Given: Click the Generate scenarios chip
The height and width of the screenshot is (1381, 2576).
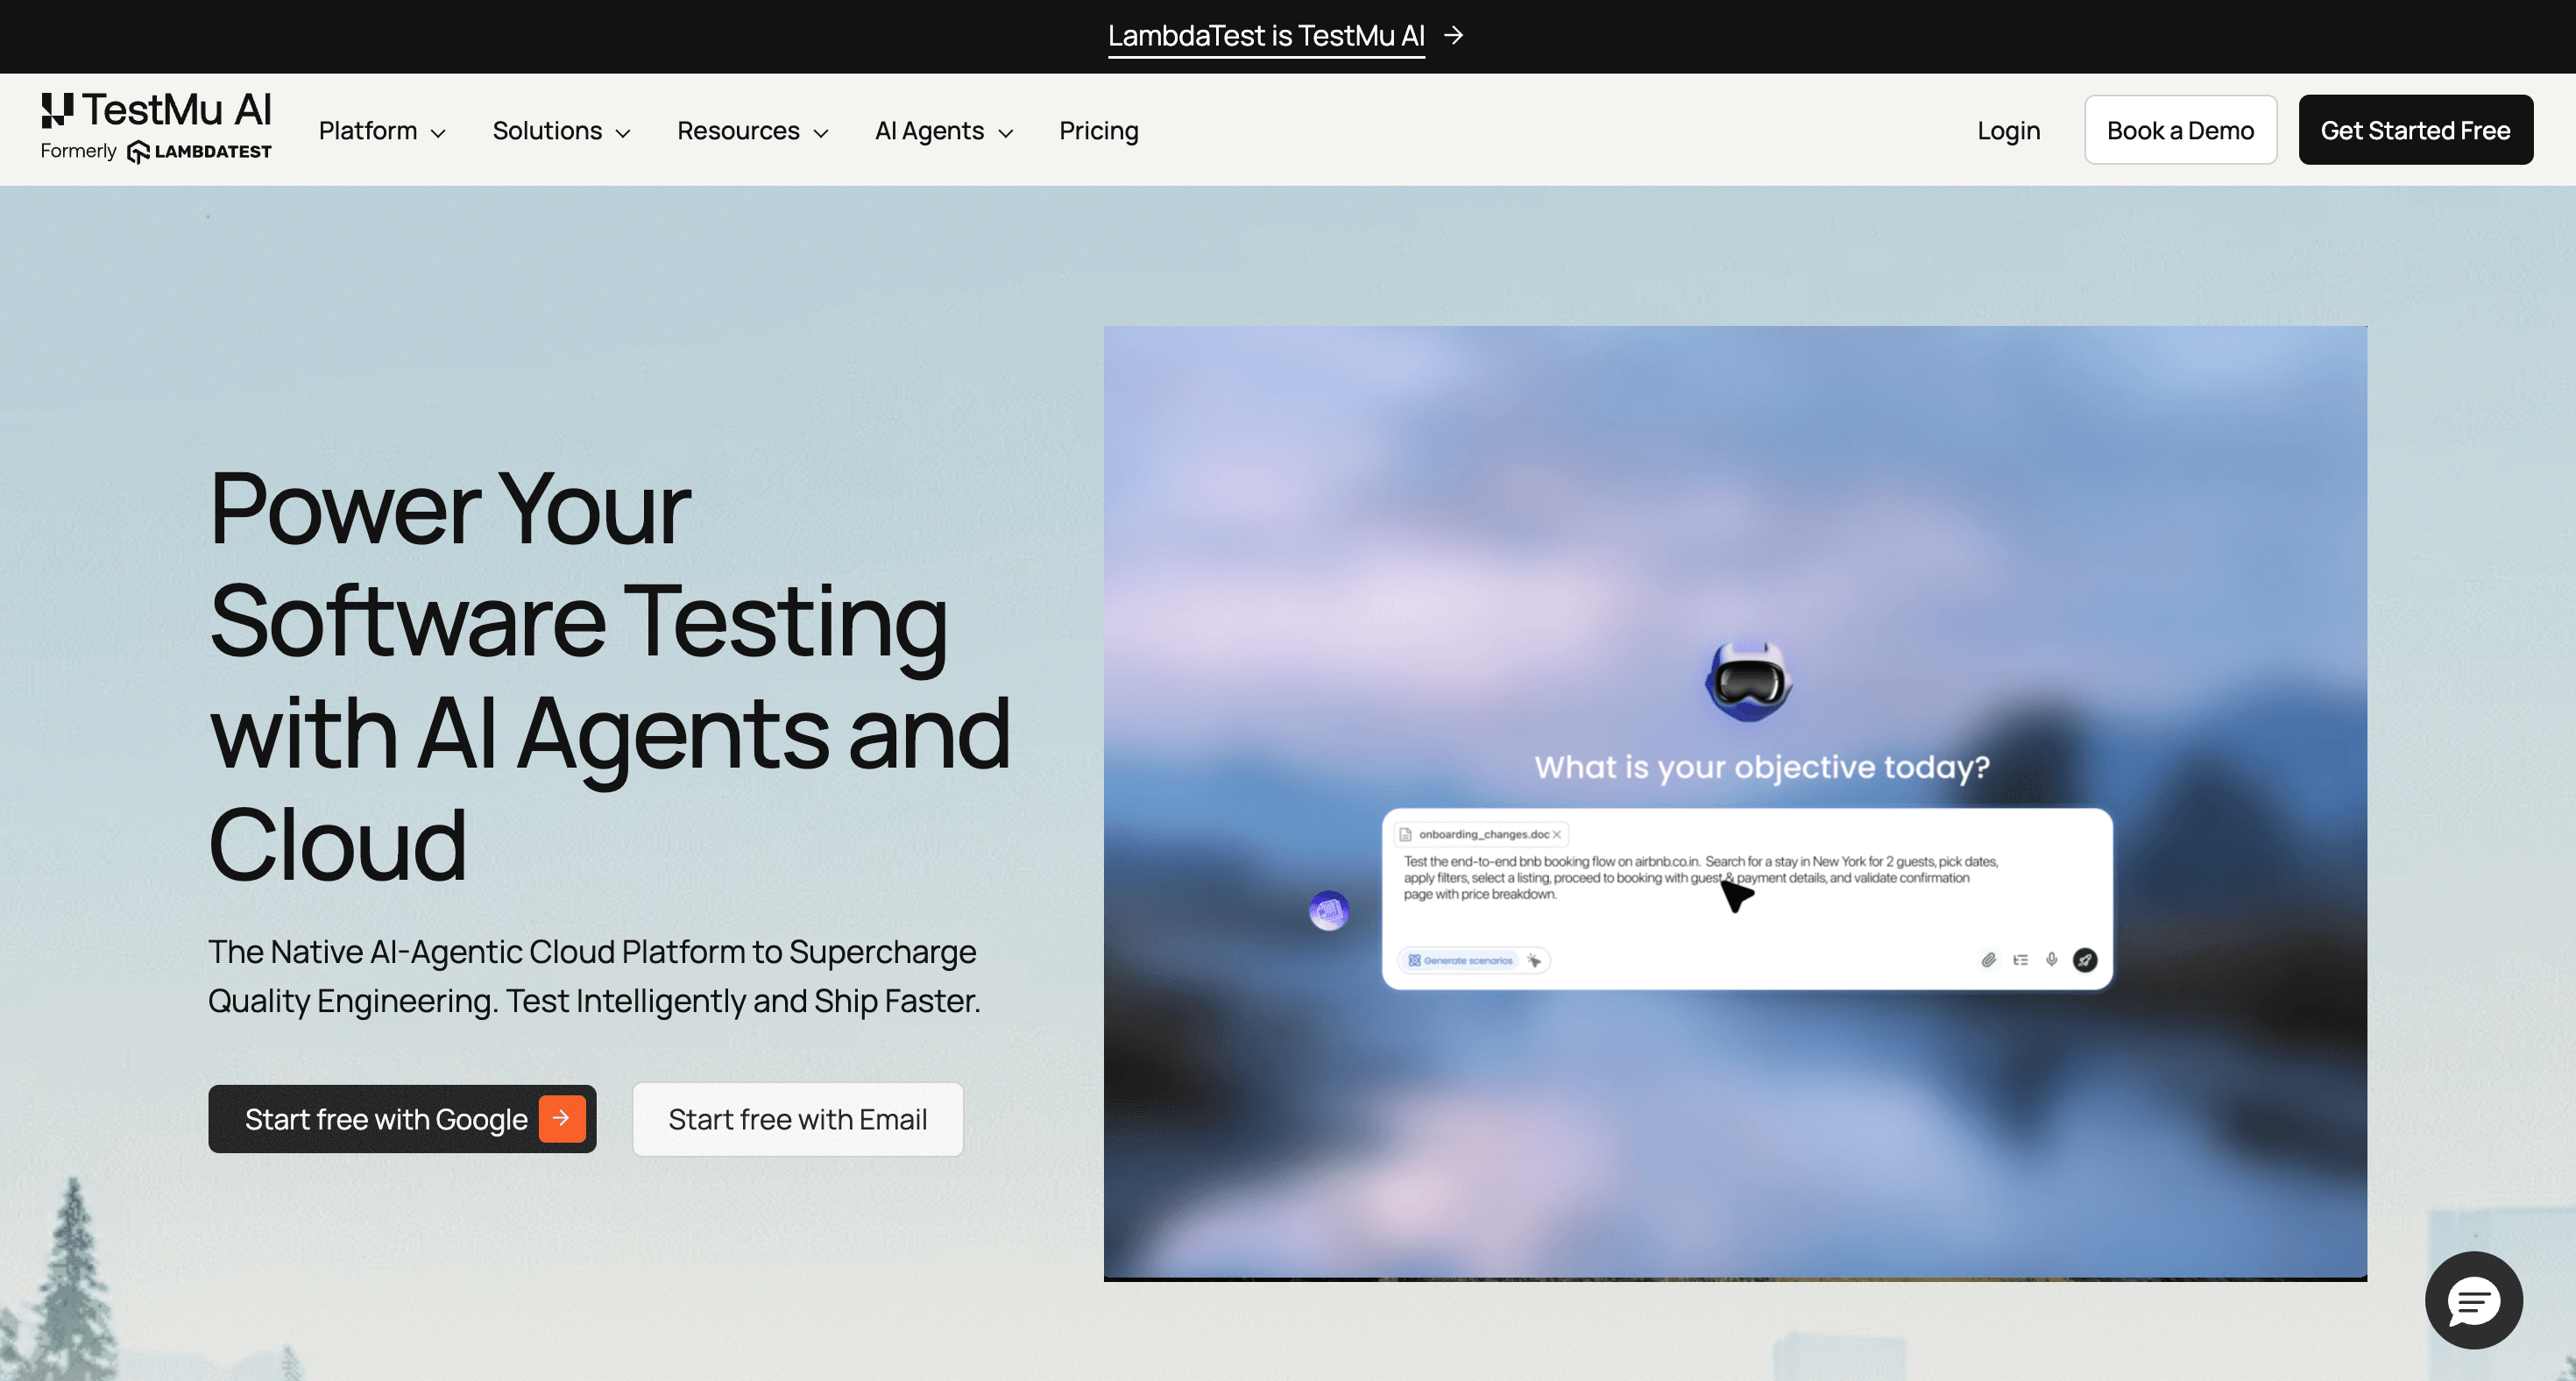Looking at the screenshot, I should point(1460,961).
